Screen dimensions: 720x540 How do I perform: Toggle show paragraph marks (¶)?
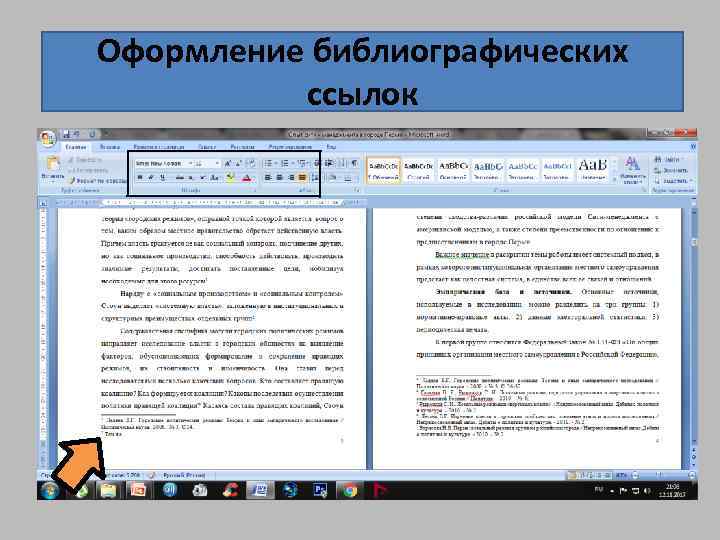pos(354,163)
